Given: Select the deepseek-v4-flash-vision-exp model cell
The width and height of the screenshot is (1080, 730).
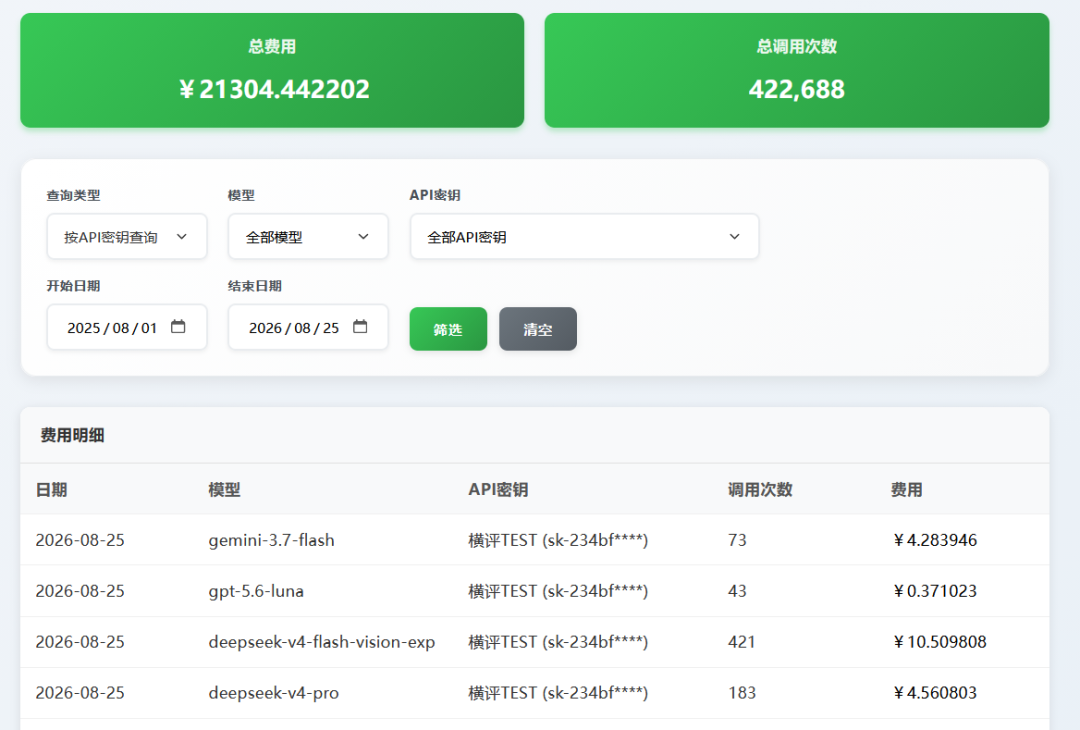Looking at the screenshot, I should tap(322, 643).
